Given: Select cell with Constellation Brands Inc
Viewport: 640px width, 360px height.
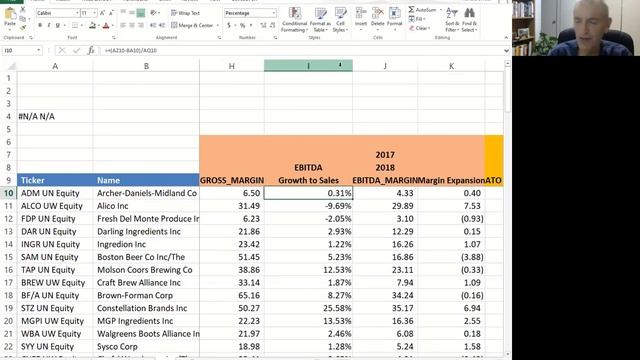Looking at the screenshot, I should point(146,308).
